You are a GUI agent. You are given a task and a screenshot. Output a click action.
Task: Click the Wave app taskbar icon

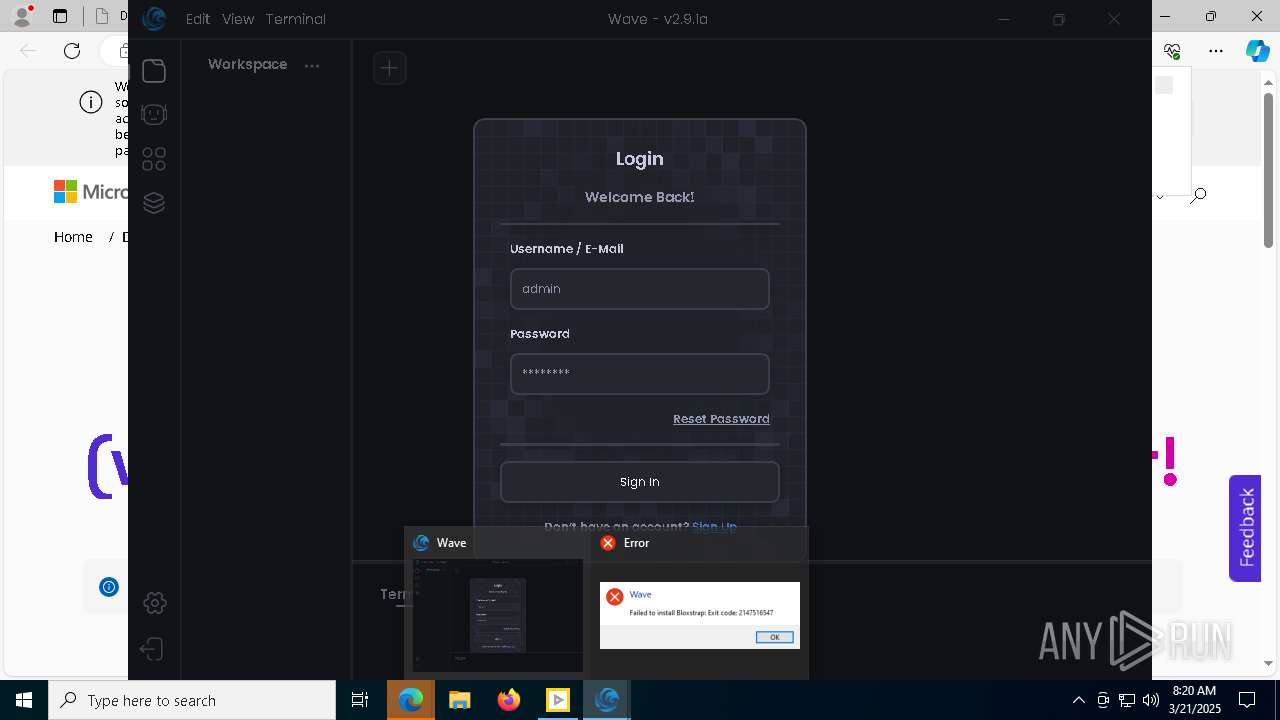[x=607, y=700]
